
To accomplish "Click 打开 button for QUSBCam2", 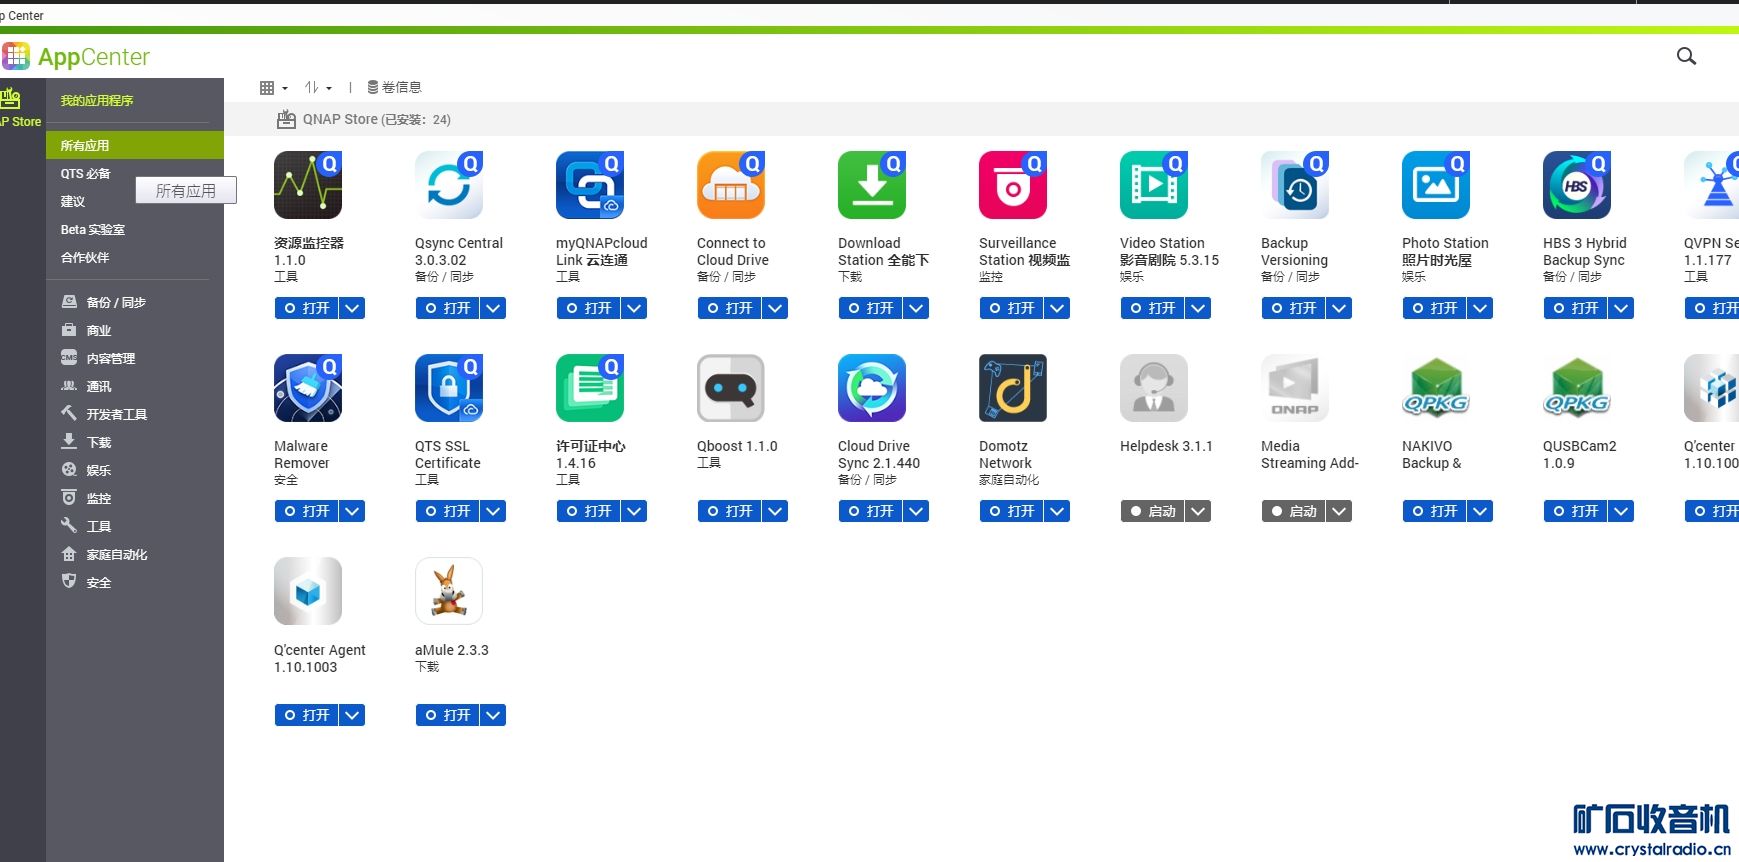I will [1576, 511].
